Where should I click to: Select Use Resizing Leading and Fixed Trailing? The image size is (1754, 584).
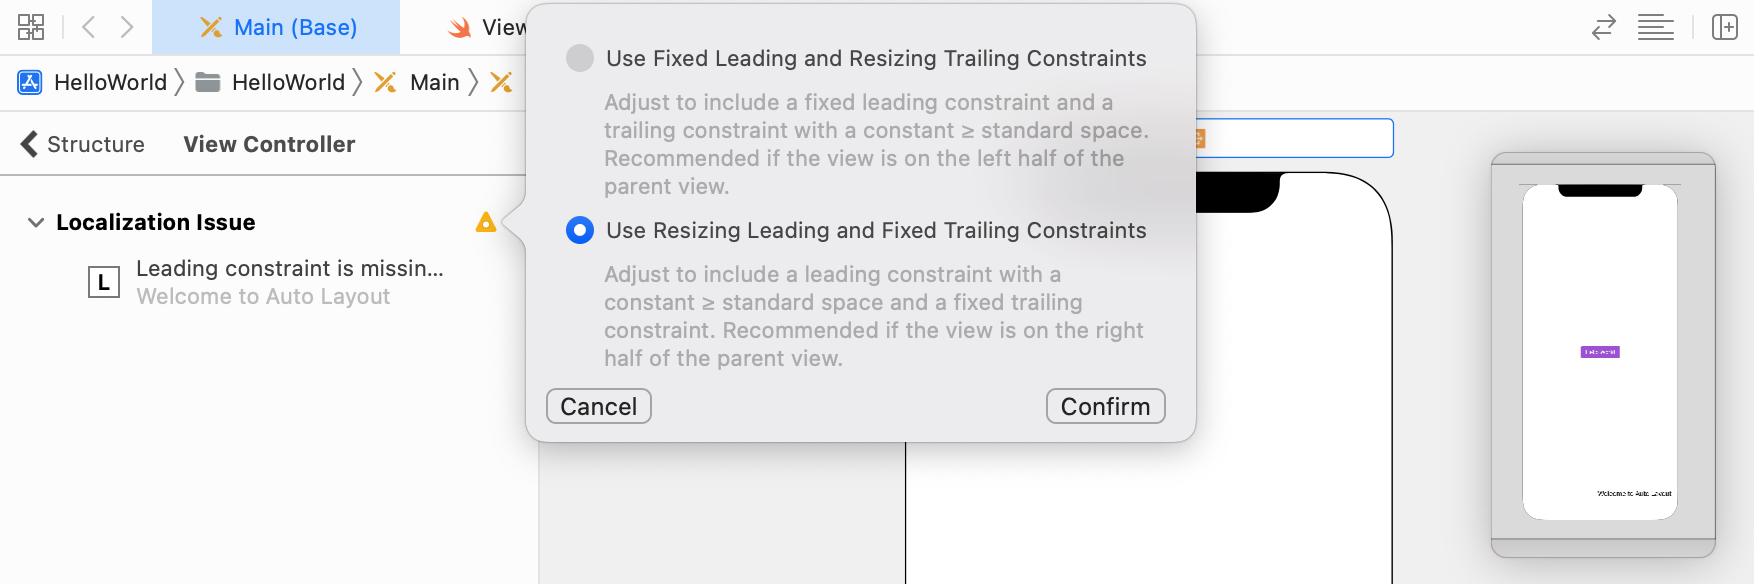tap(580, 230)
